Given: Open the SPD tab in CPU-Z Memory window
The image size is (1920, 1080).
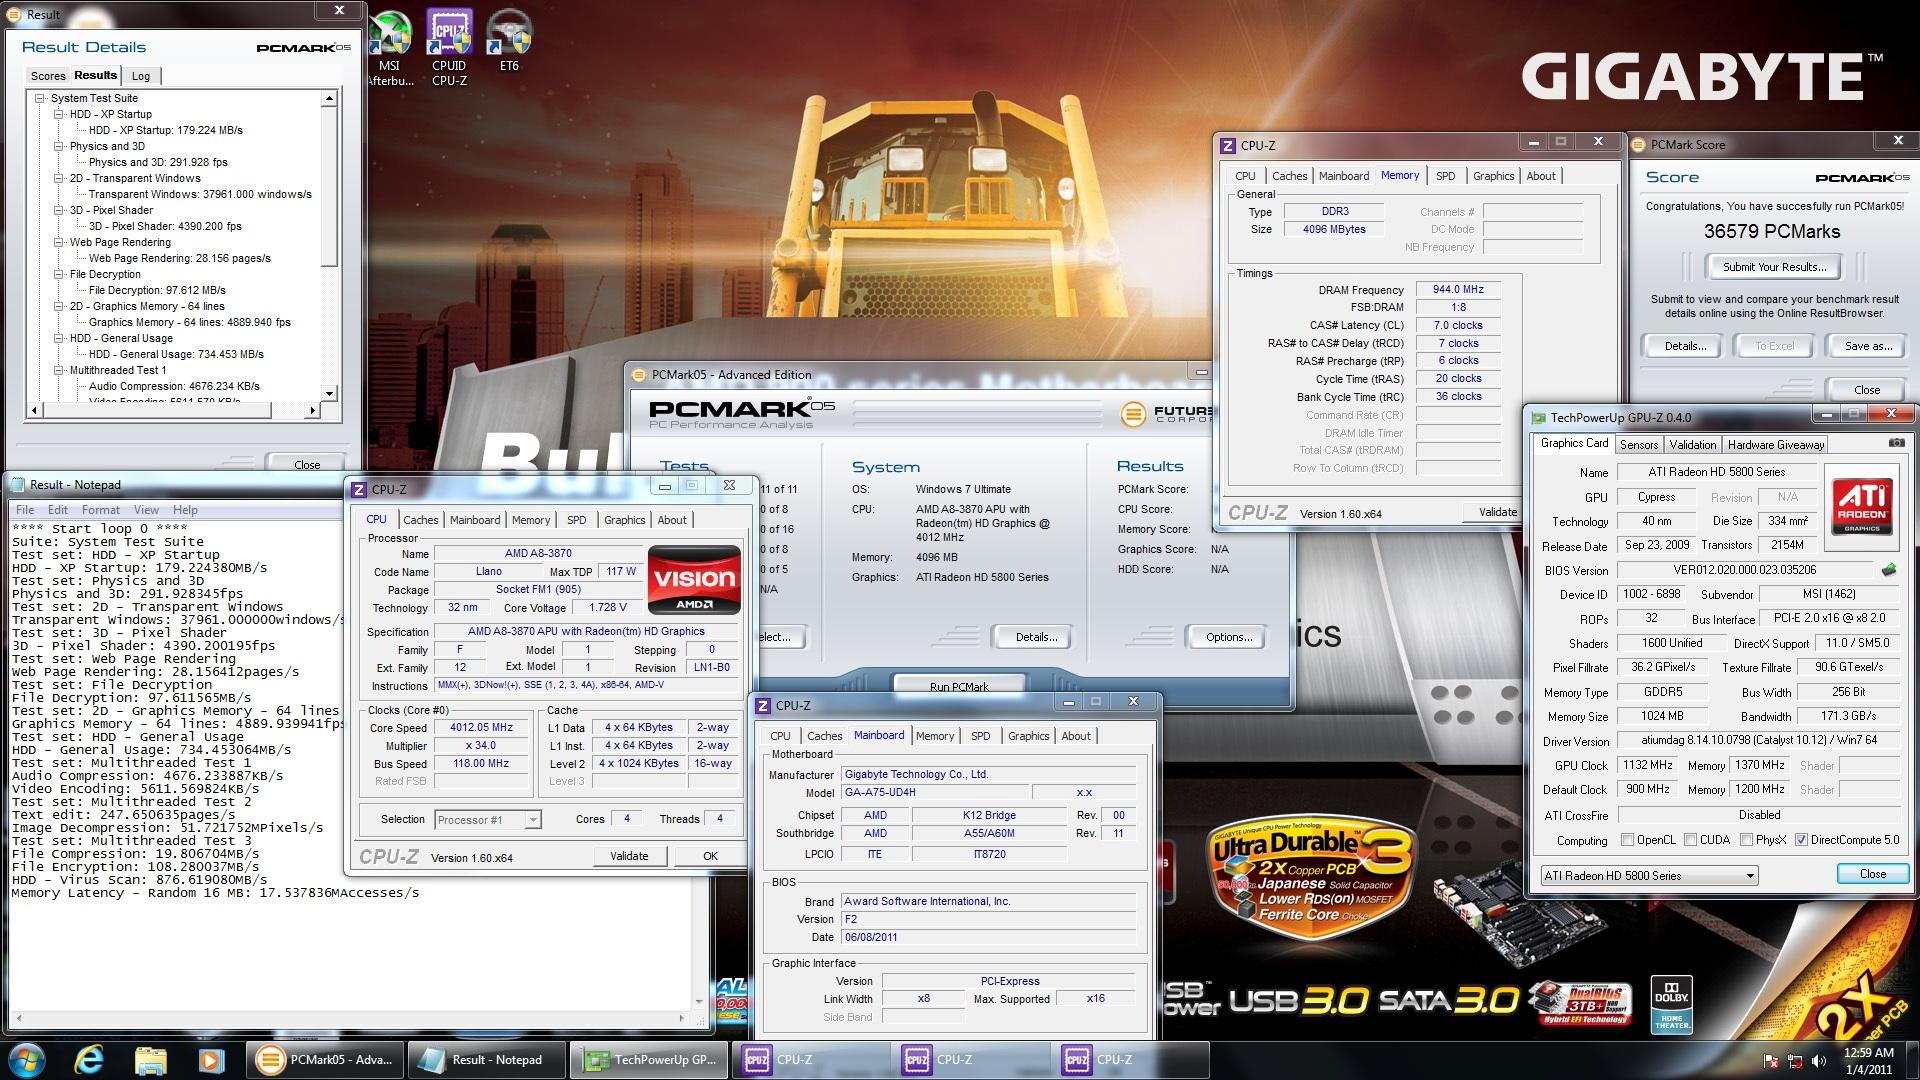Looking at the screenshot, I should pyautogui.click(x=1445, y=176).
